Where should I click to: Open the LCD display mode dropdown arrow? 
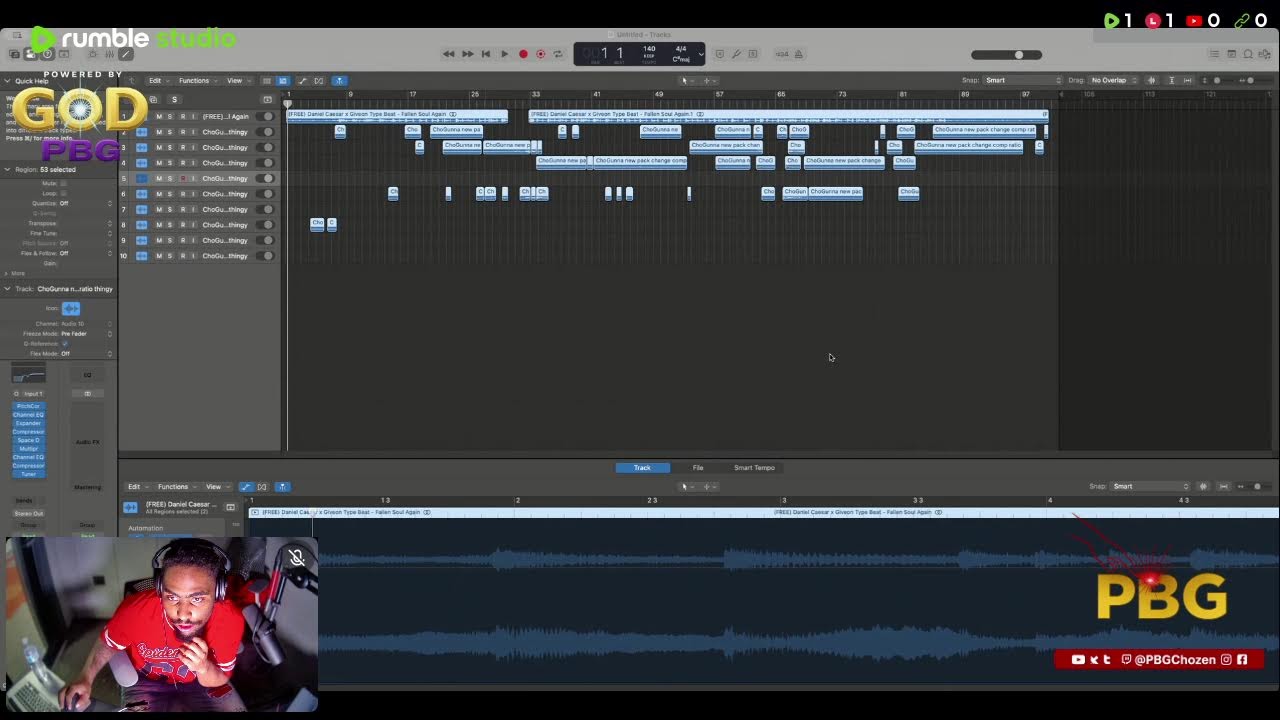pos(701,54)
